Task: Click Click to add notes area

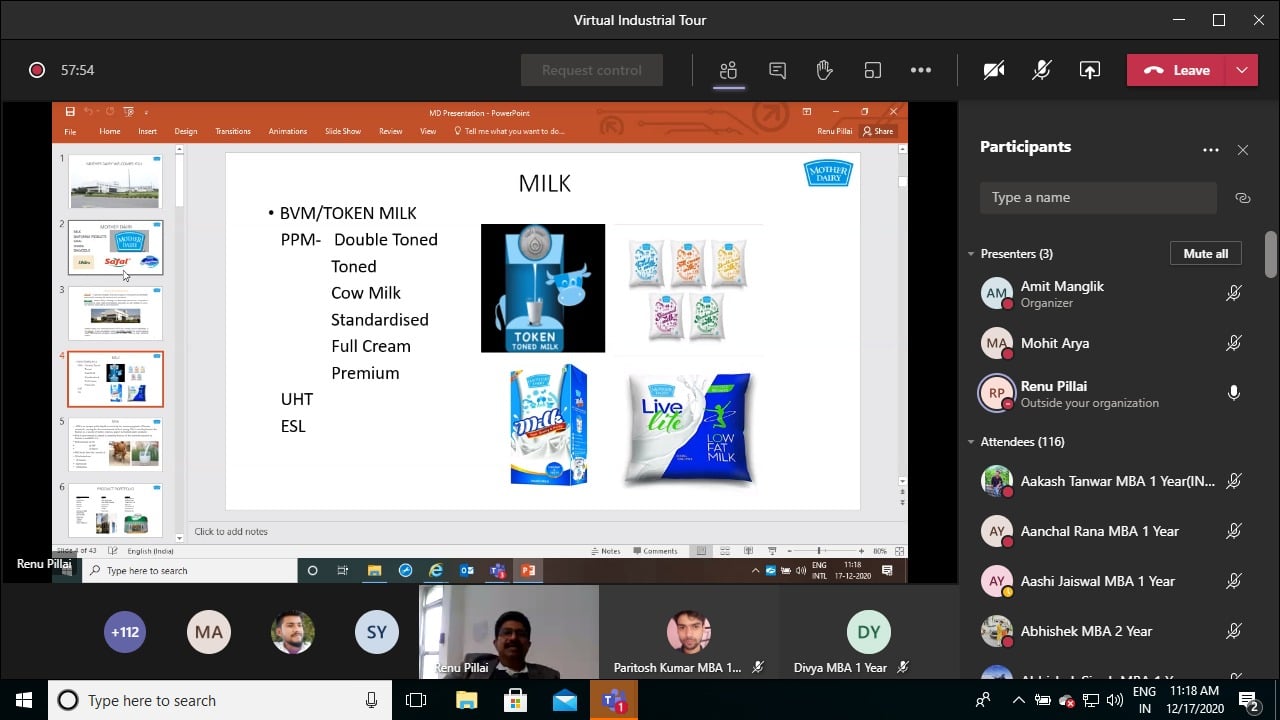Action: (231, 532)
